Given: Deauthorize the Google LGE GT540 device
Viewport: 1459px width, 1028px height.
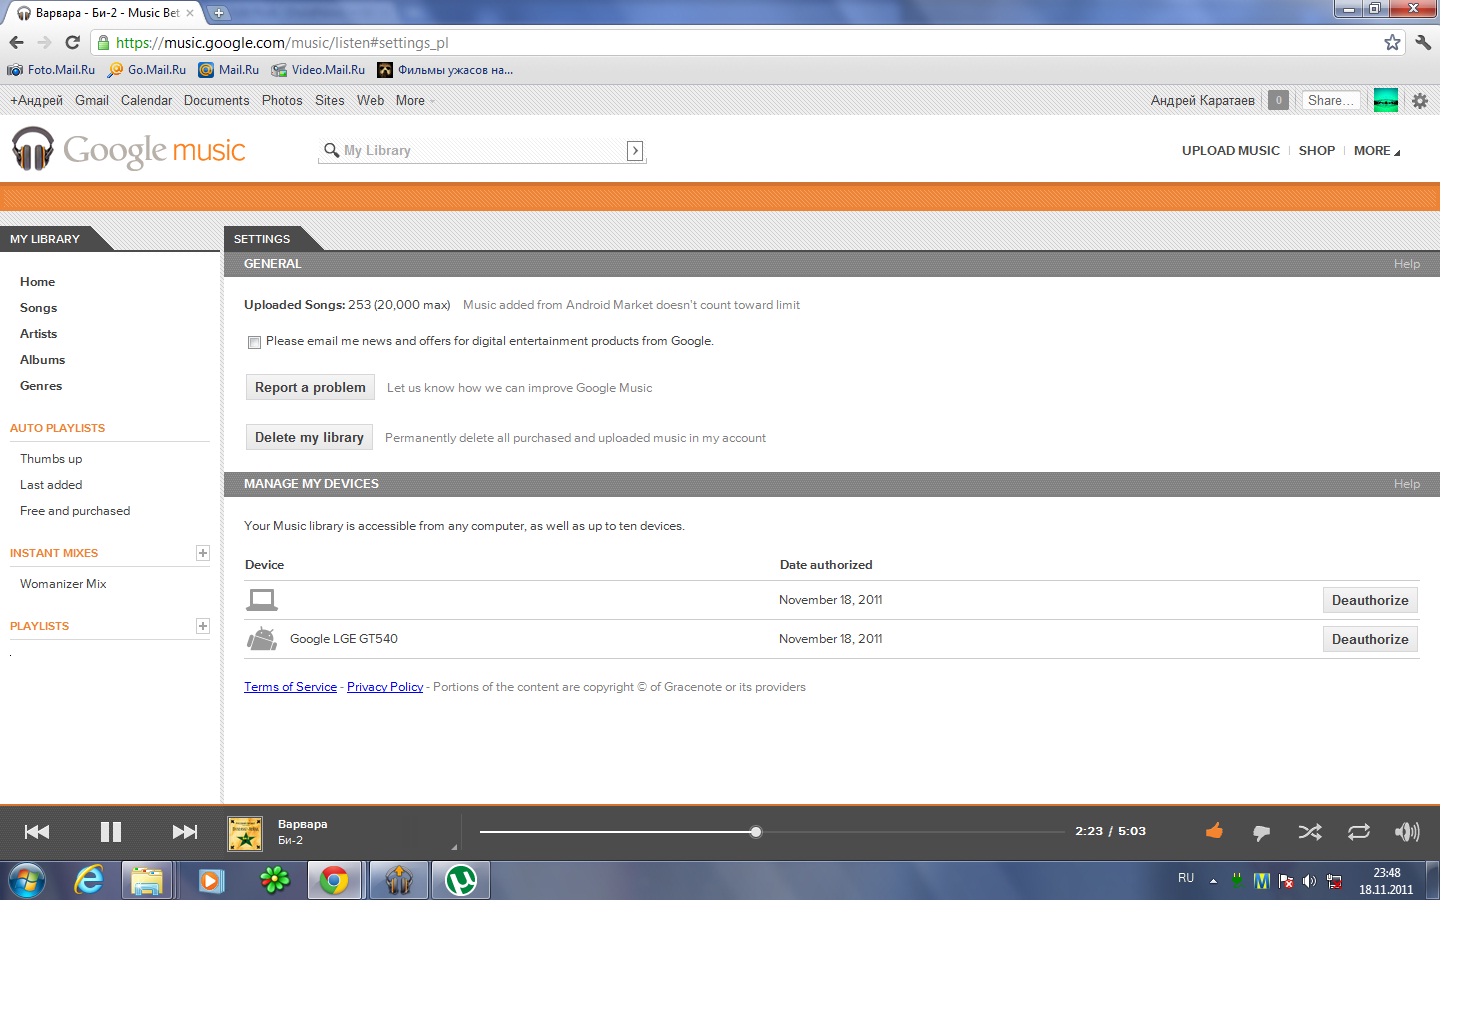Looking at the screenshot, I should pos(1370,639).
